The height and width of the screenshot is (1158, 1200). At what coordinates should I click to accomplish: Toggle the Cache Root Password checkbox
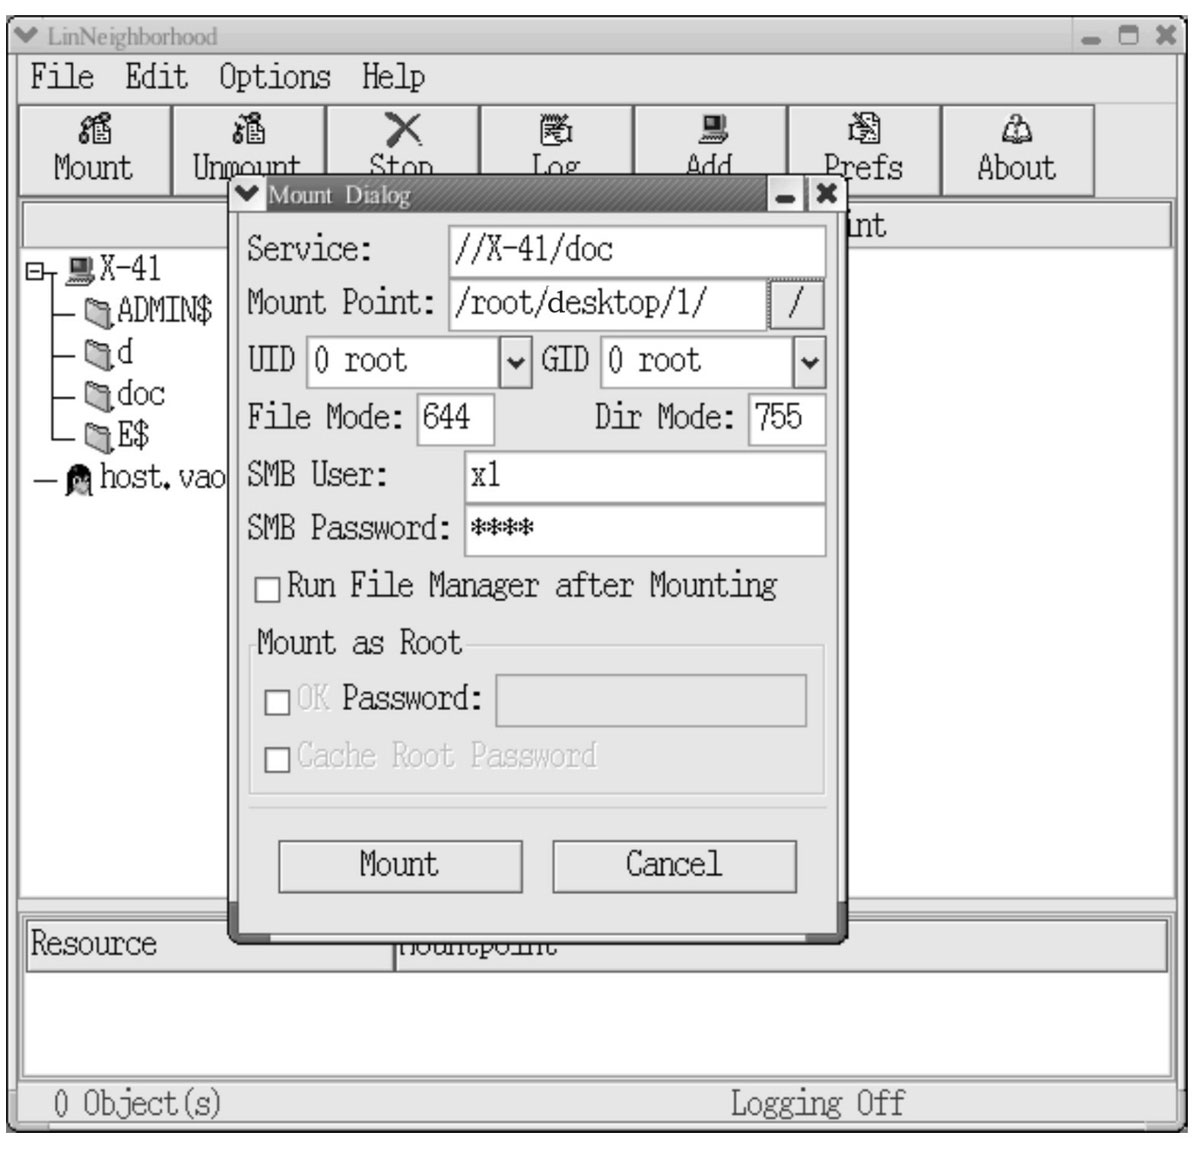point(277,760)
